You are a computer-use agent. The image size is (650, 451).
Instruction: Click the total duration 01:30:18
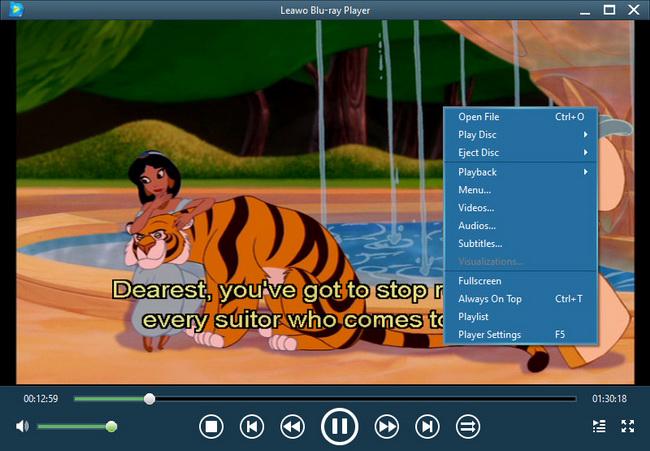tap(609, 399)
